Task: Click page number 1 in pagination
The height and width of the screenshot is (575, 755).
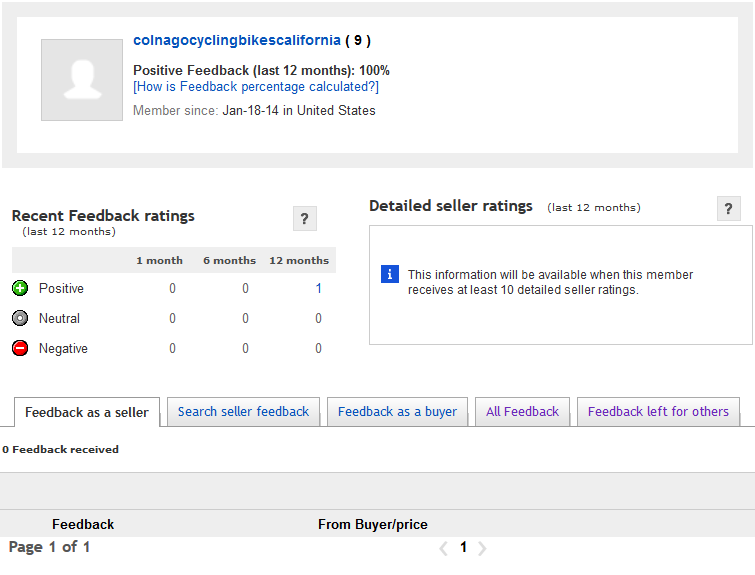Action: (x=464, y=548)
